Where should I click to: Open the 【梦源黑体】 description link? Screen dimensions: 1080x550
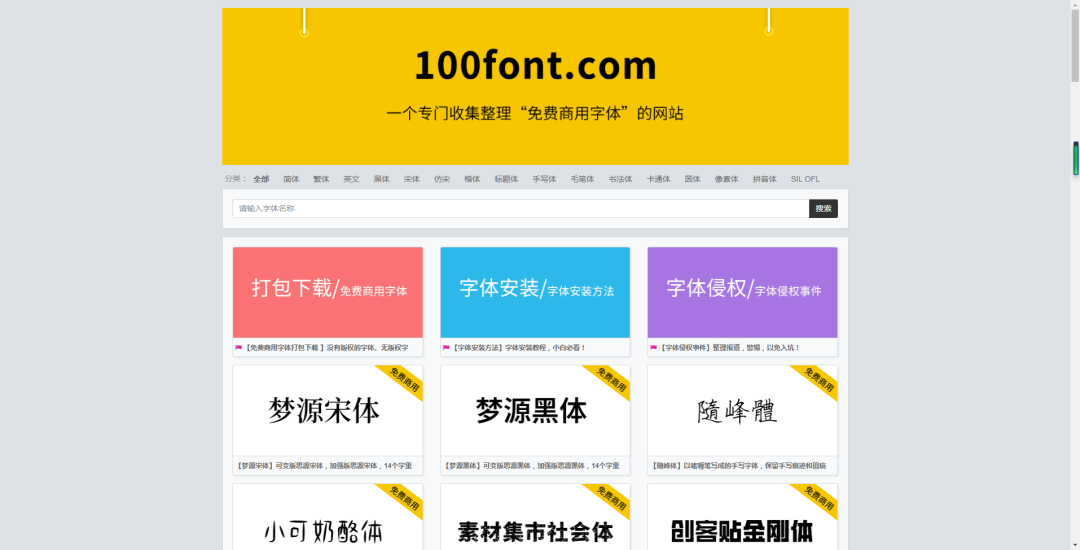click(x=532, y=466)
